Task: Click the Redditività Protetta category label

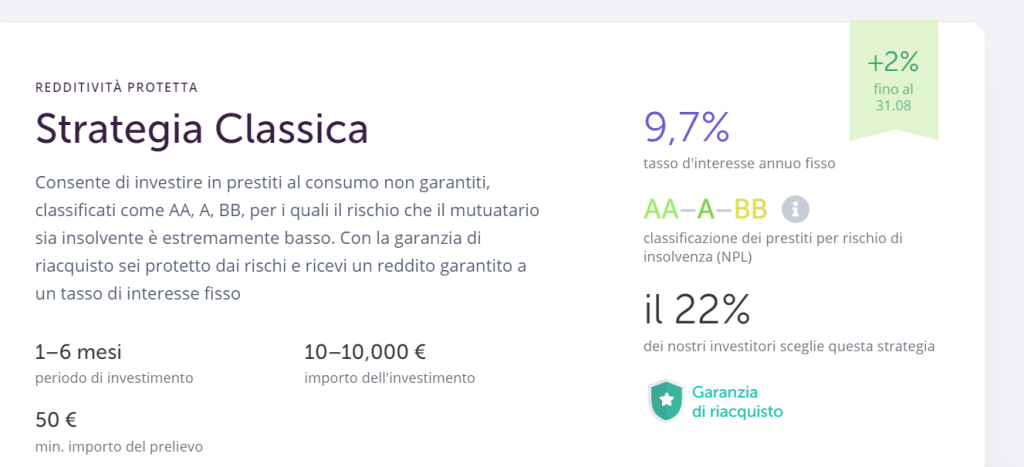Action: coord(116,88)
